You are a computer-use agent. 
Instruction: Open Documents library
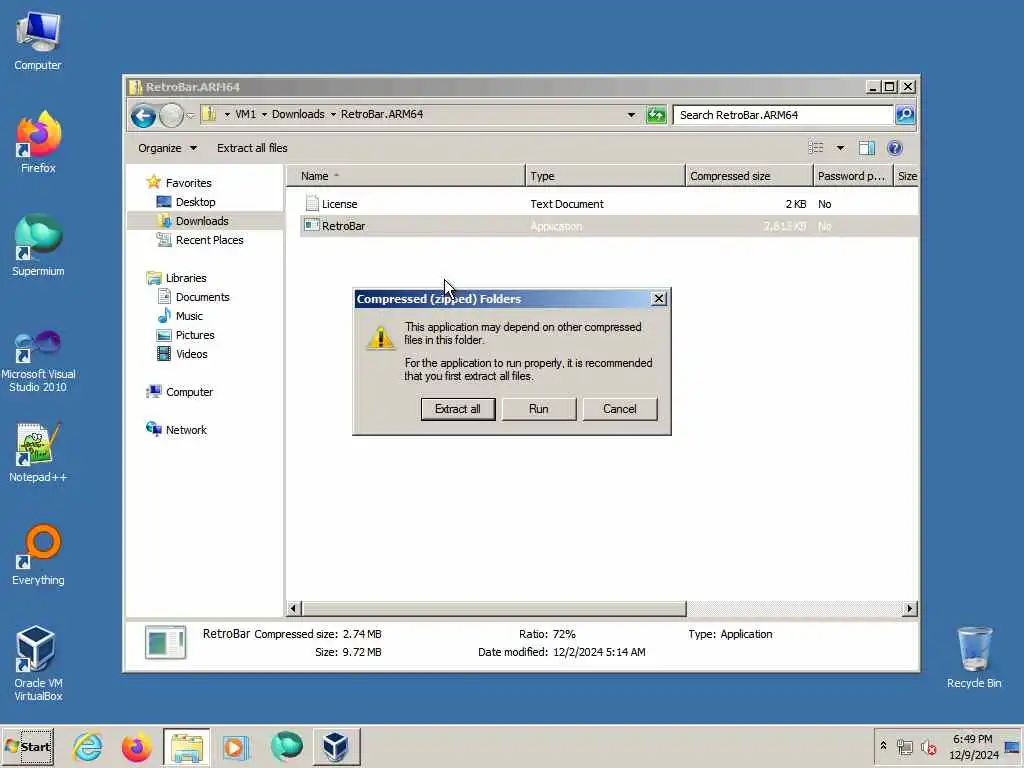[202, 296]
